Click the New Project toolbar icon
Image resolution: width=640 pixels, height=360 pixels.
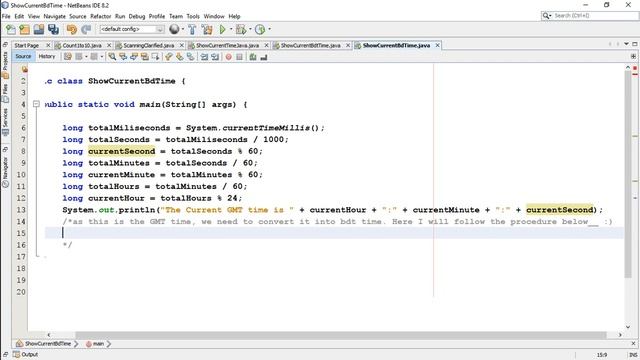coord(24,29)
